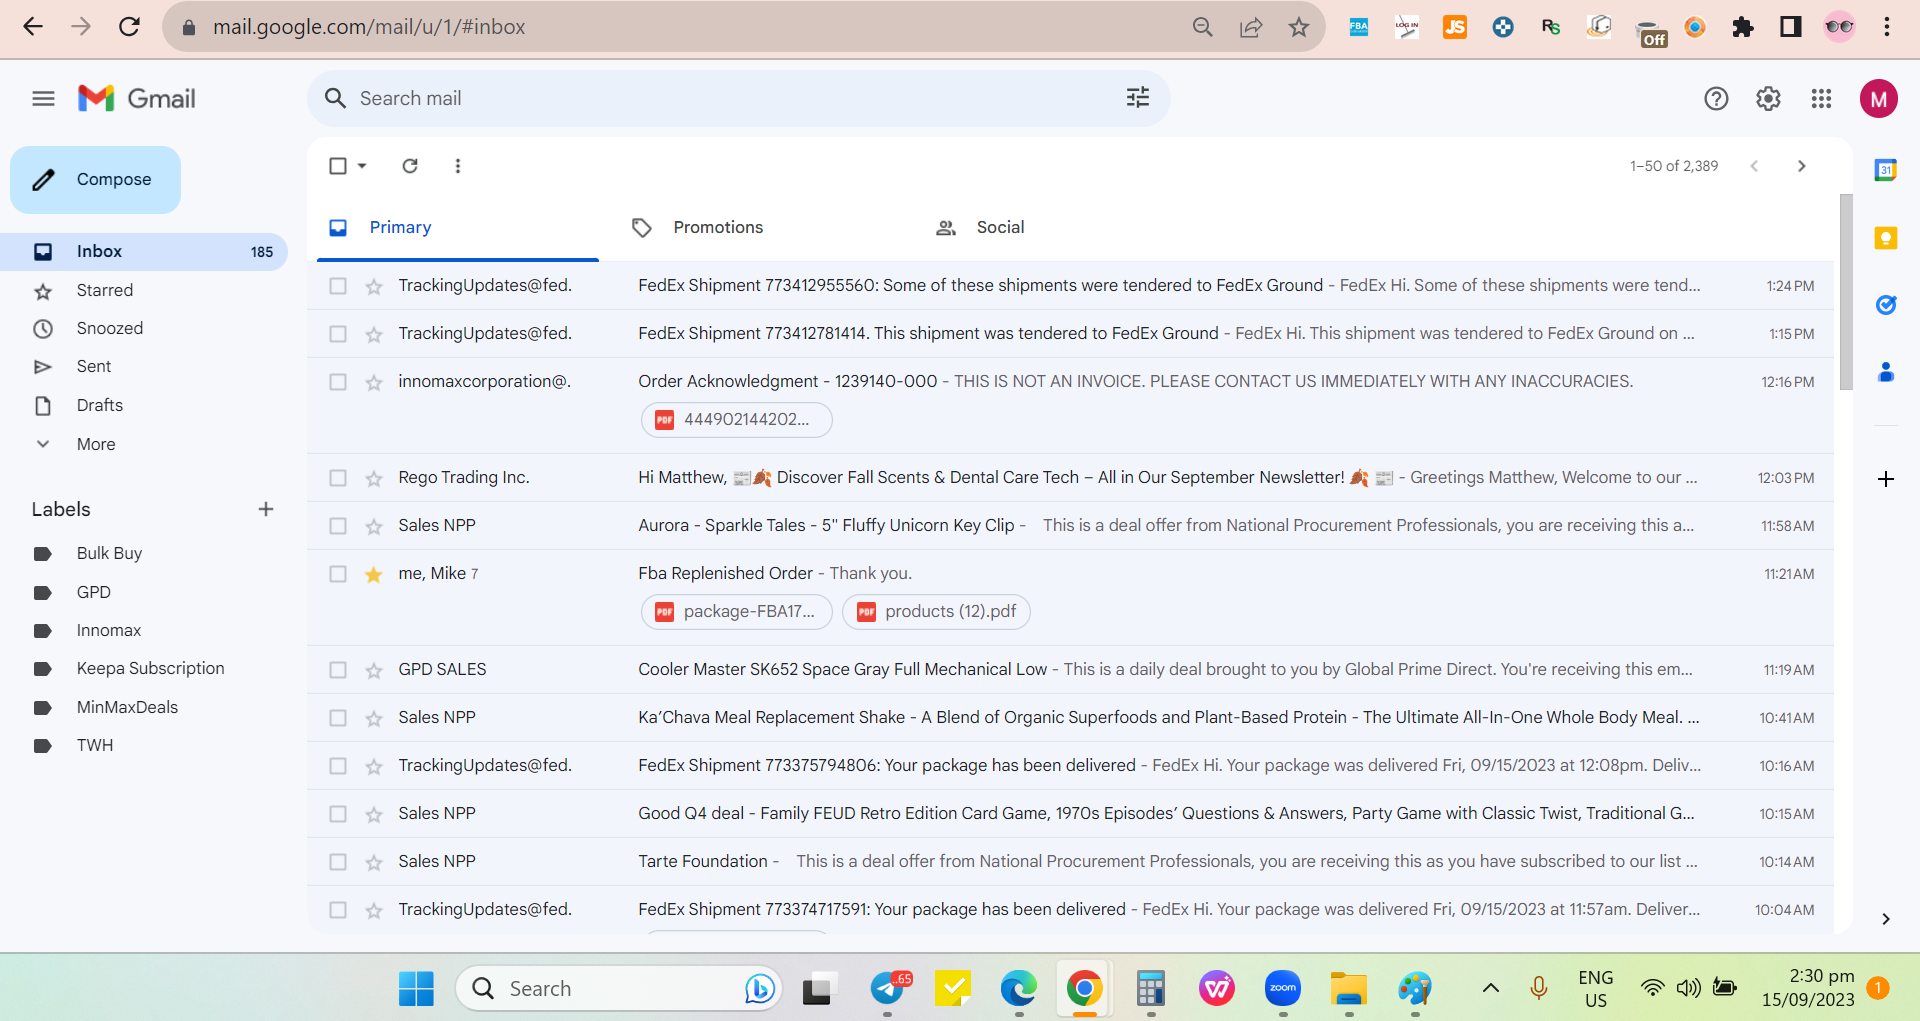Open the Snoozed folder
The image size is (1920, 1021).
110,328
